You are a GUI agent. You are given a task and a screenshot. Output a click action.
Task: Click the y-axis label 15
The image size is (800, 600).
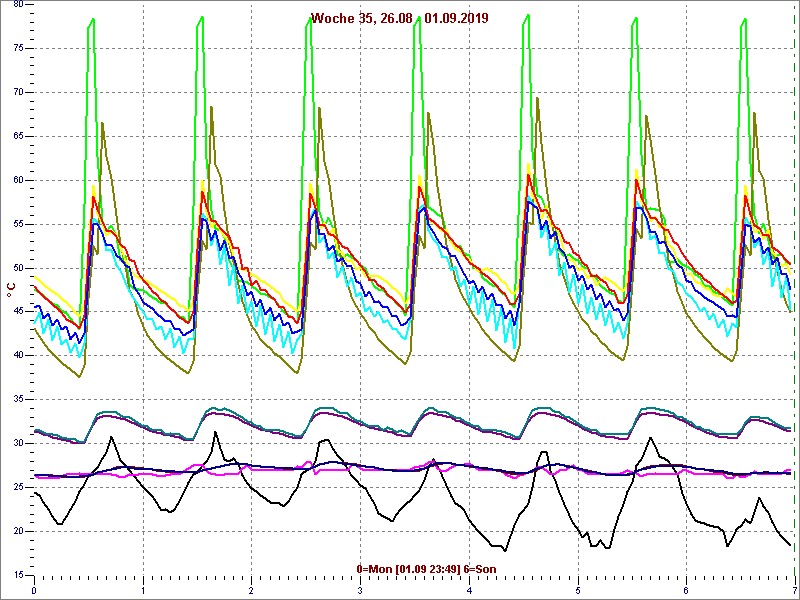point(17,575)
